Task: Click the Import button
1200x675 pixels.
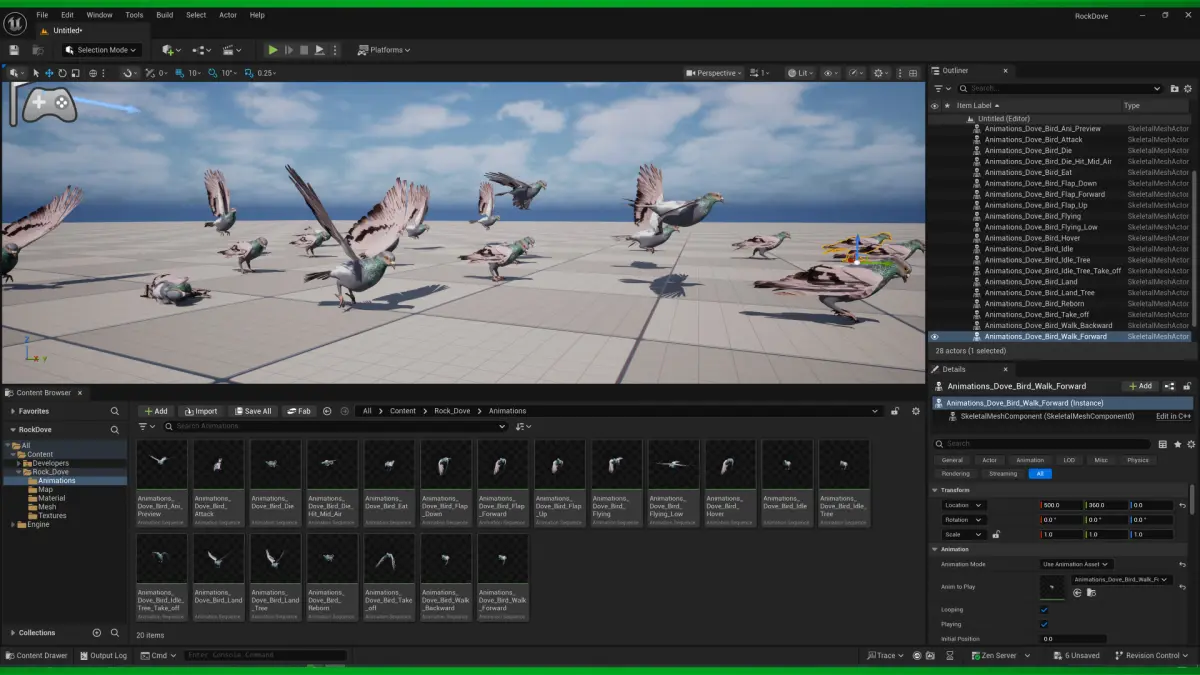Action: 201,411
